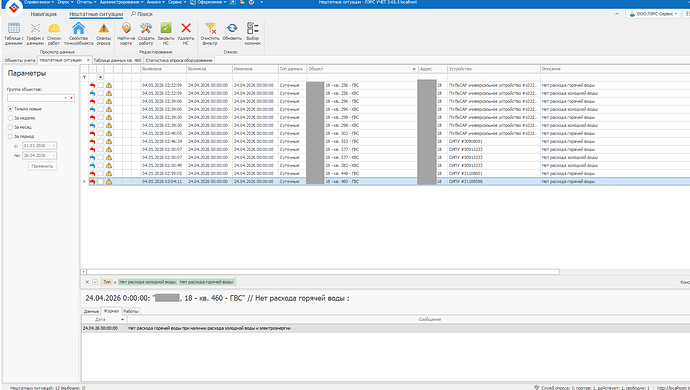Click blue tap icon in кв. 382 - ХВС row
This screenshot has width=690, height=390.
92,166
